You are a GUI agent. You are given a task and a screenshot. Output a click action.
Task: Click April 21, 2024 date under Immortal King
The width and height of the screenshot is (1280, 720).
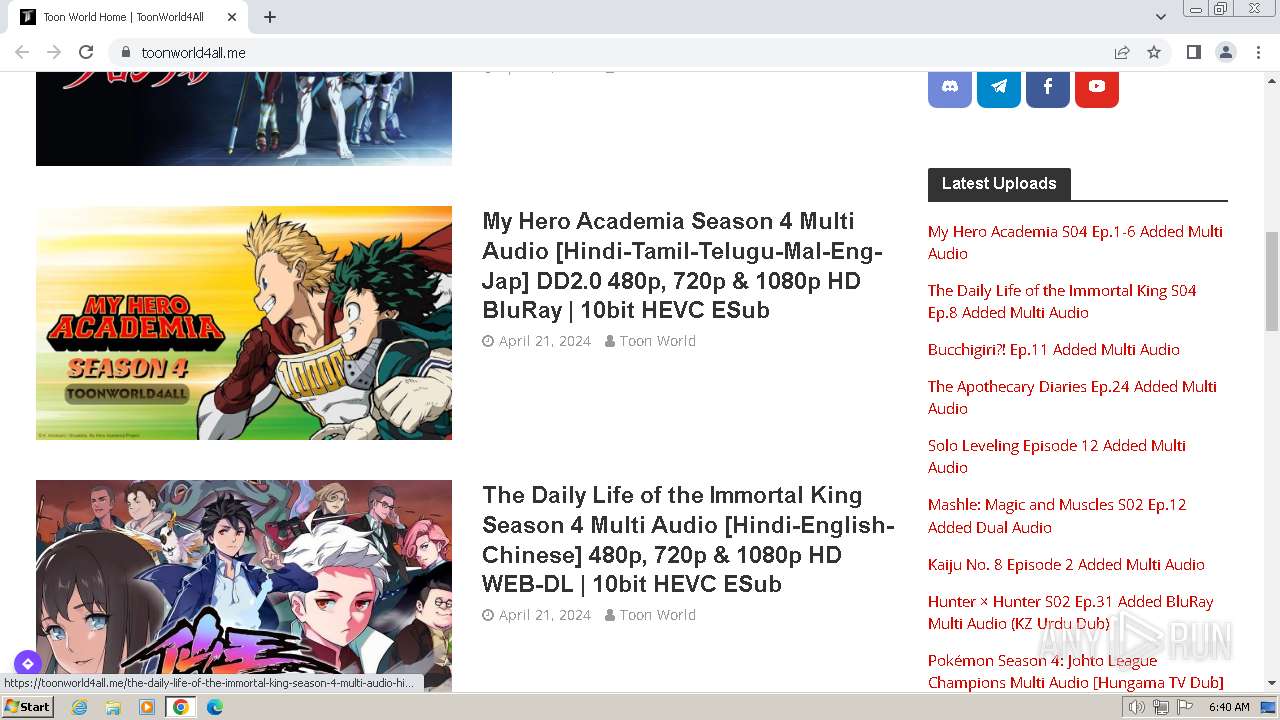[545, 615]
